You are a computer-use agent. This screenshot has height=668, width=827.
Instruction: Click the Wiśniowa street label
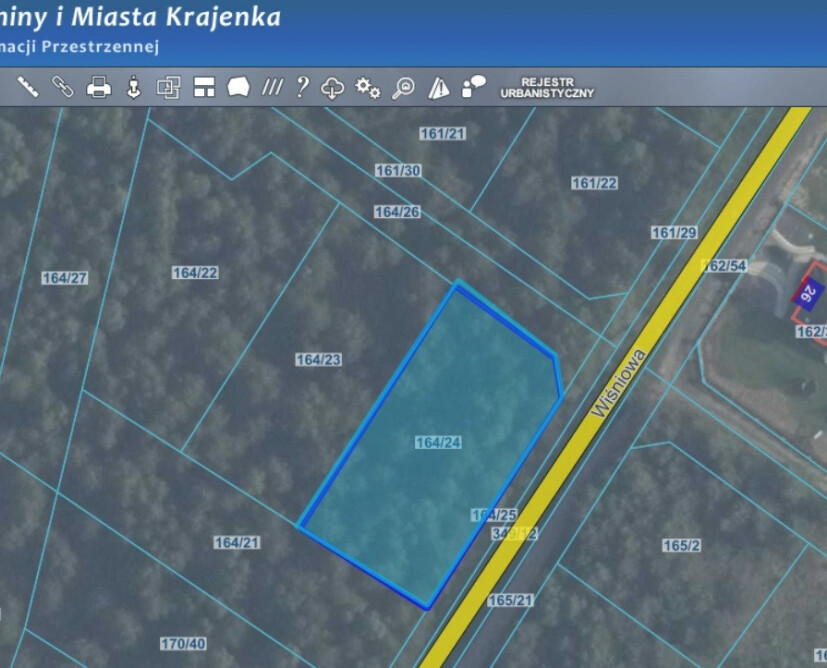(620, 384)
